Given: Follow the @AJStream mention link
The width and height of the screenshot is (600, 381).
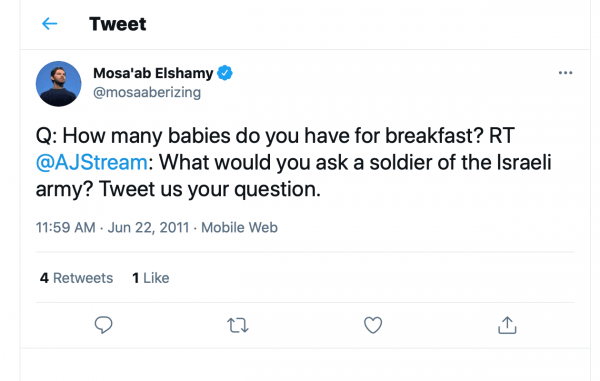Looking at the screenshot, I should point(92,162).
